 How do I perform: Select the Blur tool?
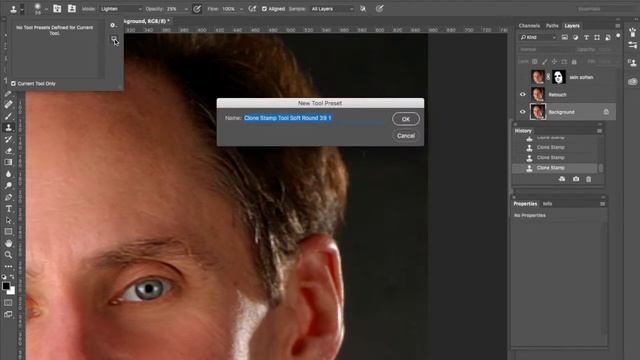click(x=8, y=174)
